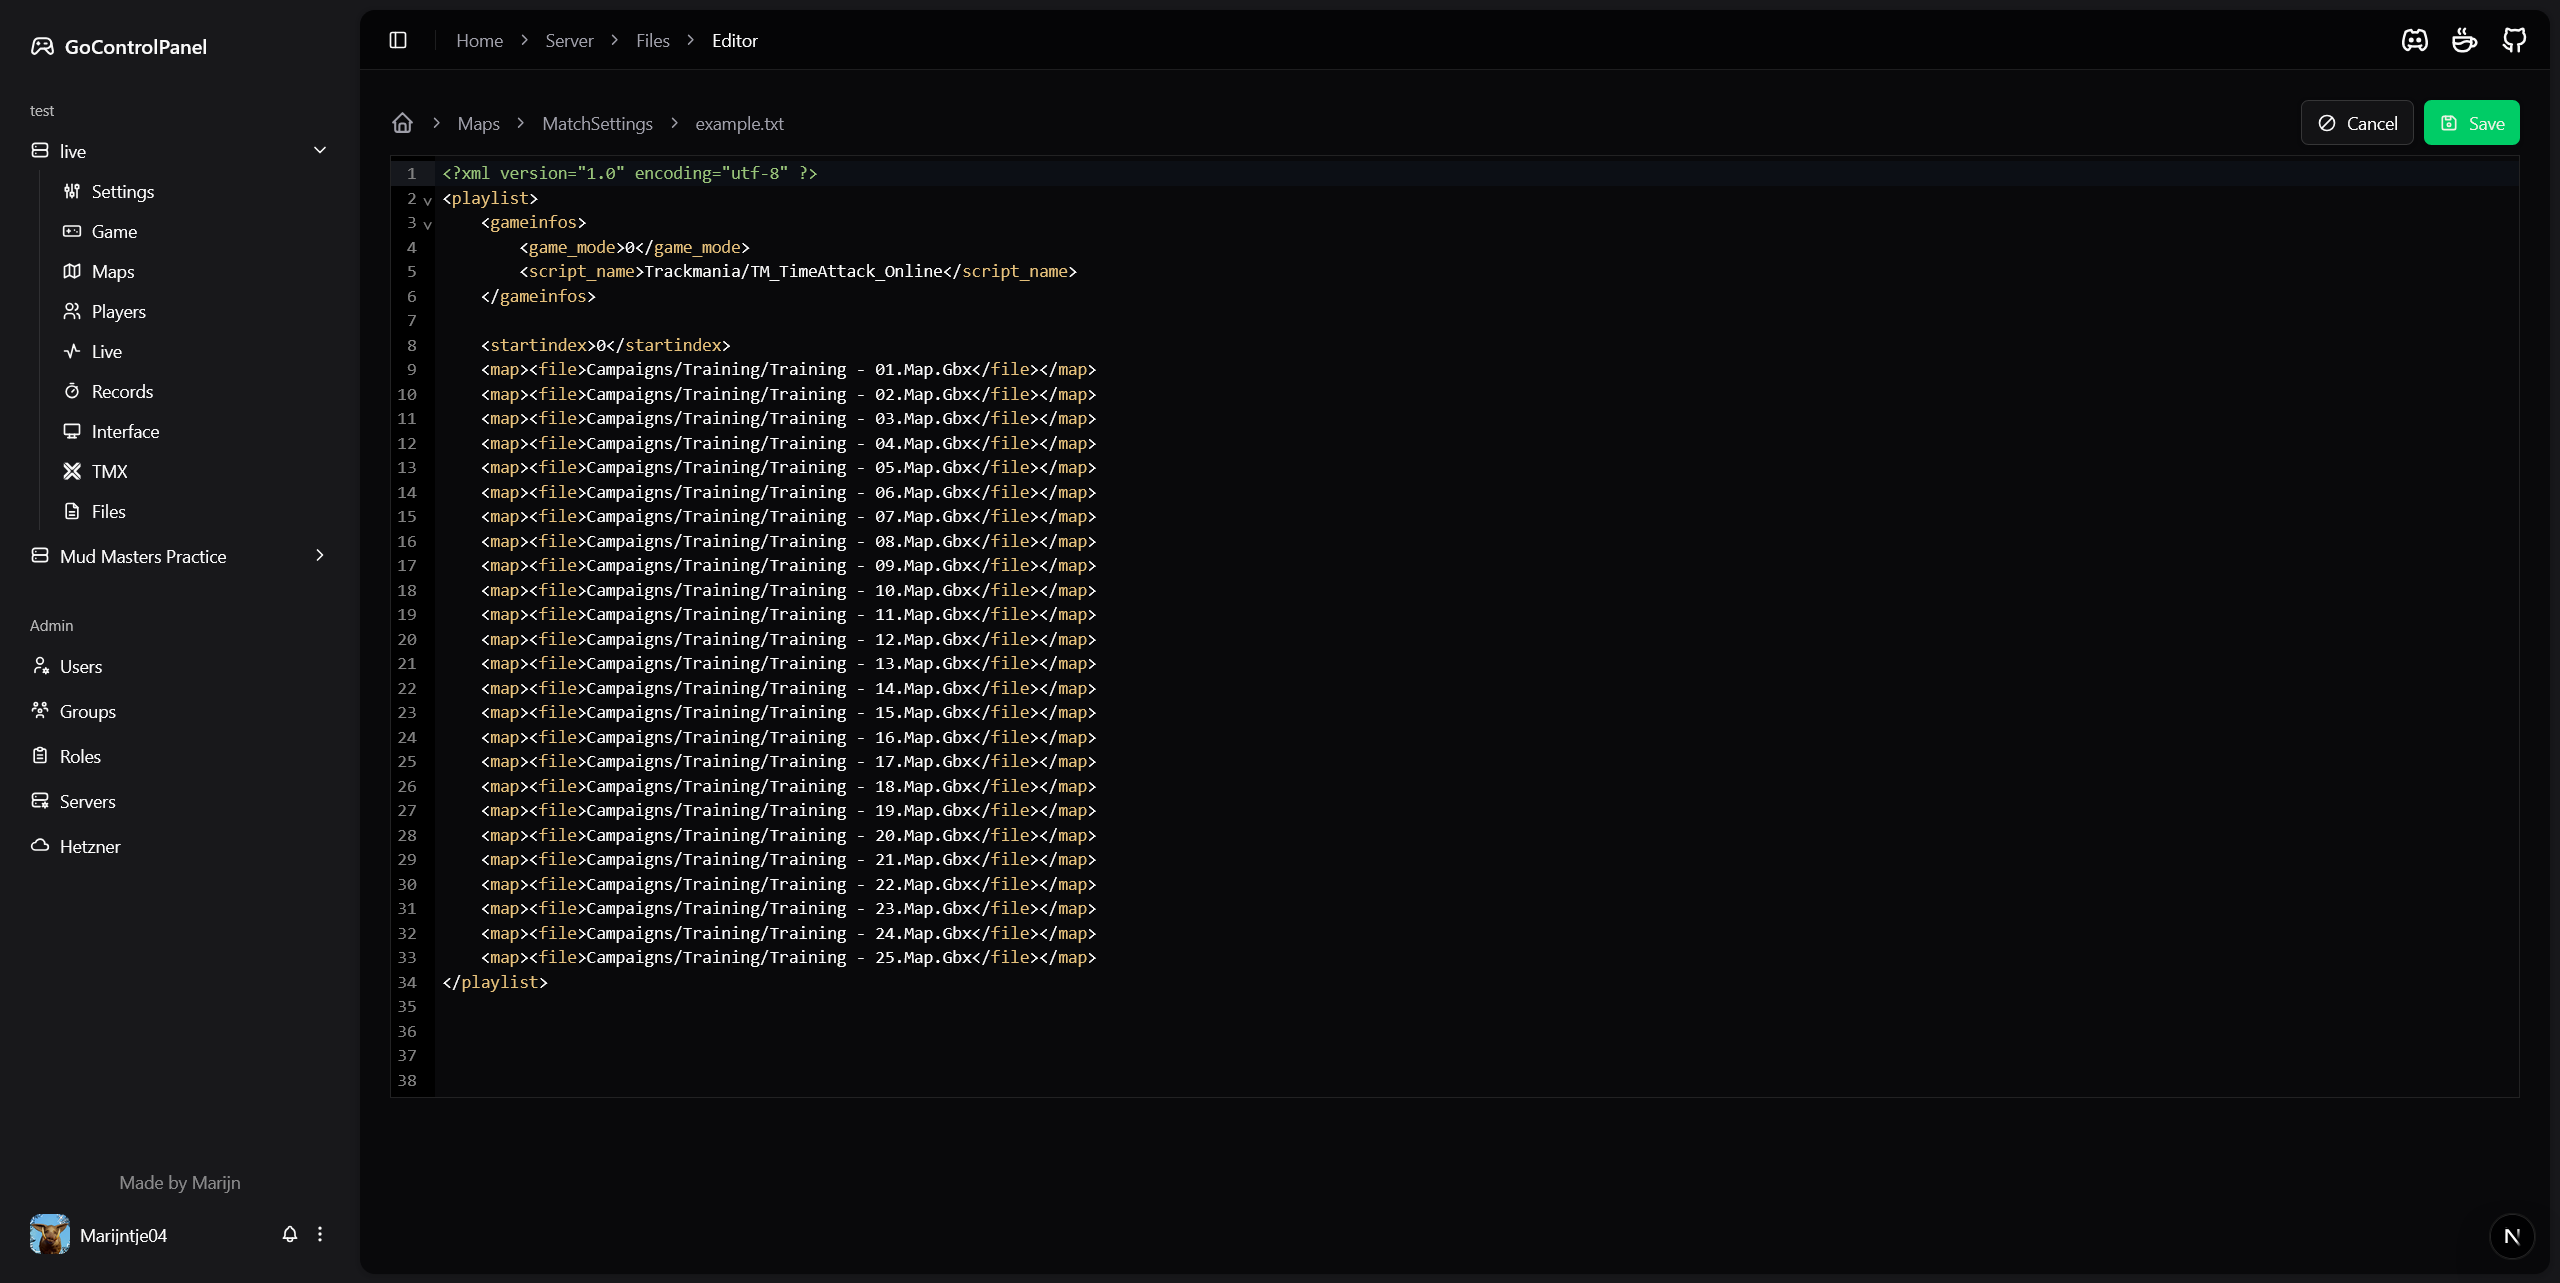
Task: Fold the gameinfos tag at line 3
Action: tap(428, 224)
